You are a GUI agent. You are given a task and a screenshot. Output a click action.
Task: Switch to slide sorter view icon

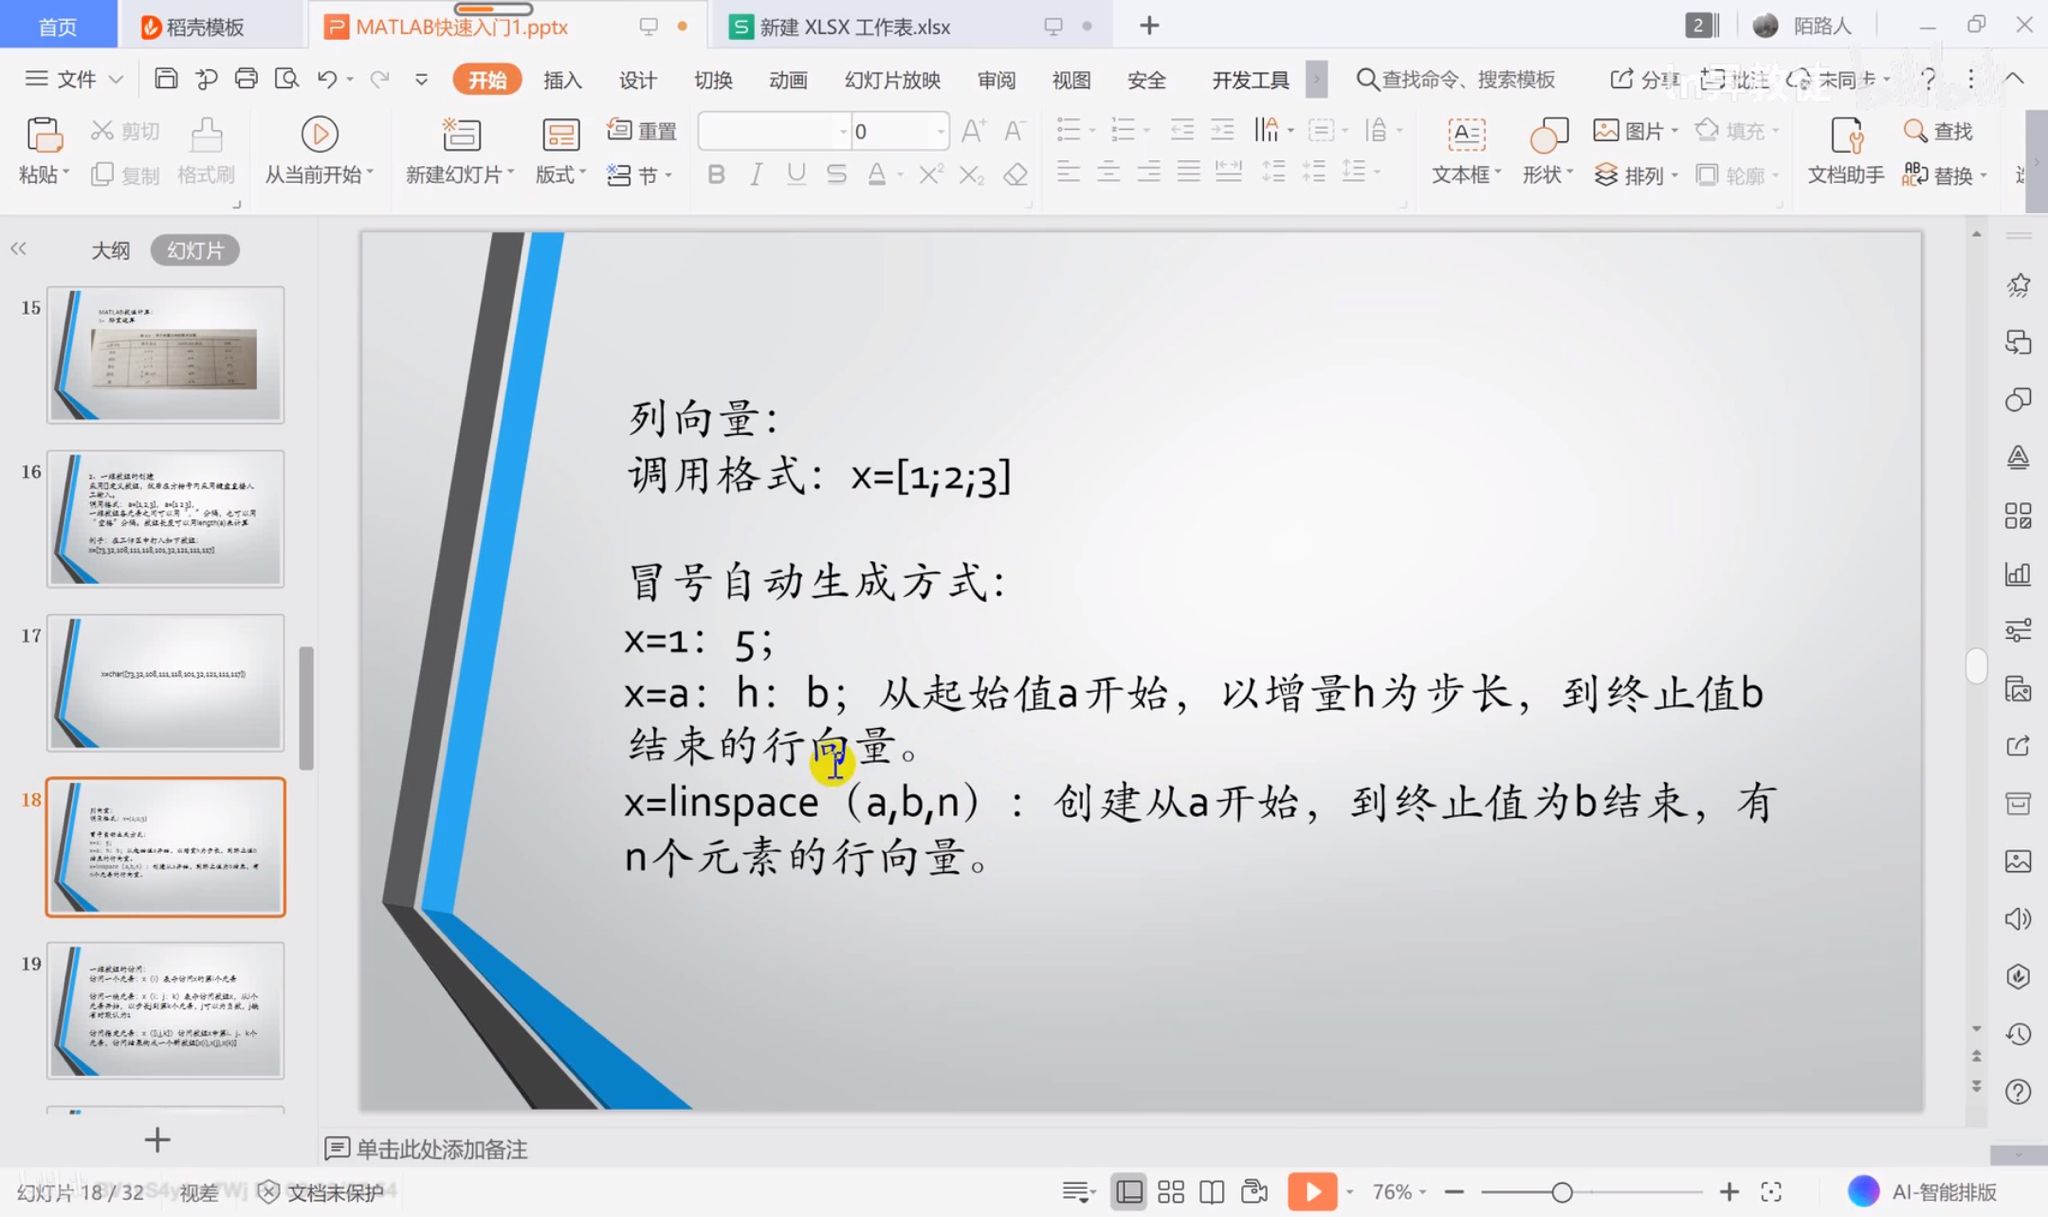tap(1170, 1192)
